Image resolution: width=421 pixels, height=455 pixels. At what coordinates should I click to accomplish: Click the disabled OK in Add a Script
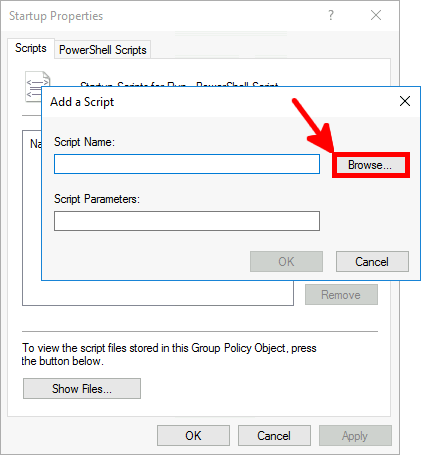tap(286, 262)
